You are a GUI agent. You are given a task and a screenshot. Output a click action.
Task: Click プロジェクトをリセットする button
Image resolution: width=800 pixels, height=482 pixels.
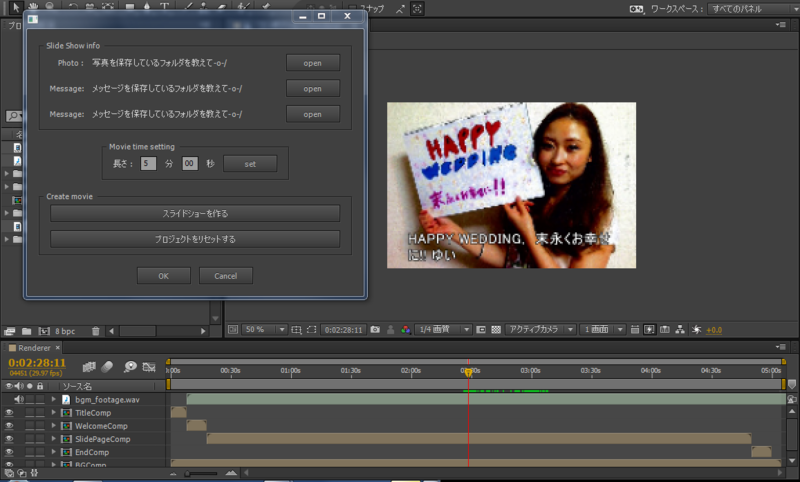pyautogui.click(x=195, y=239)
